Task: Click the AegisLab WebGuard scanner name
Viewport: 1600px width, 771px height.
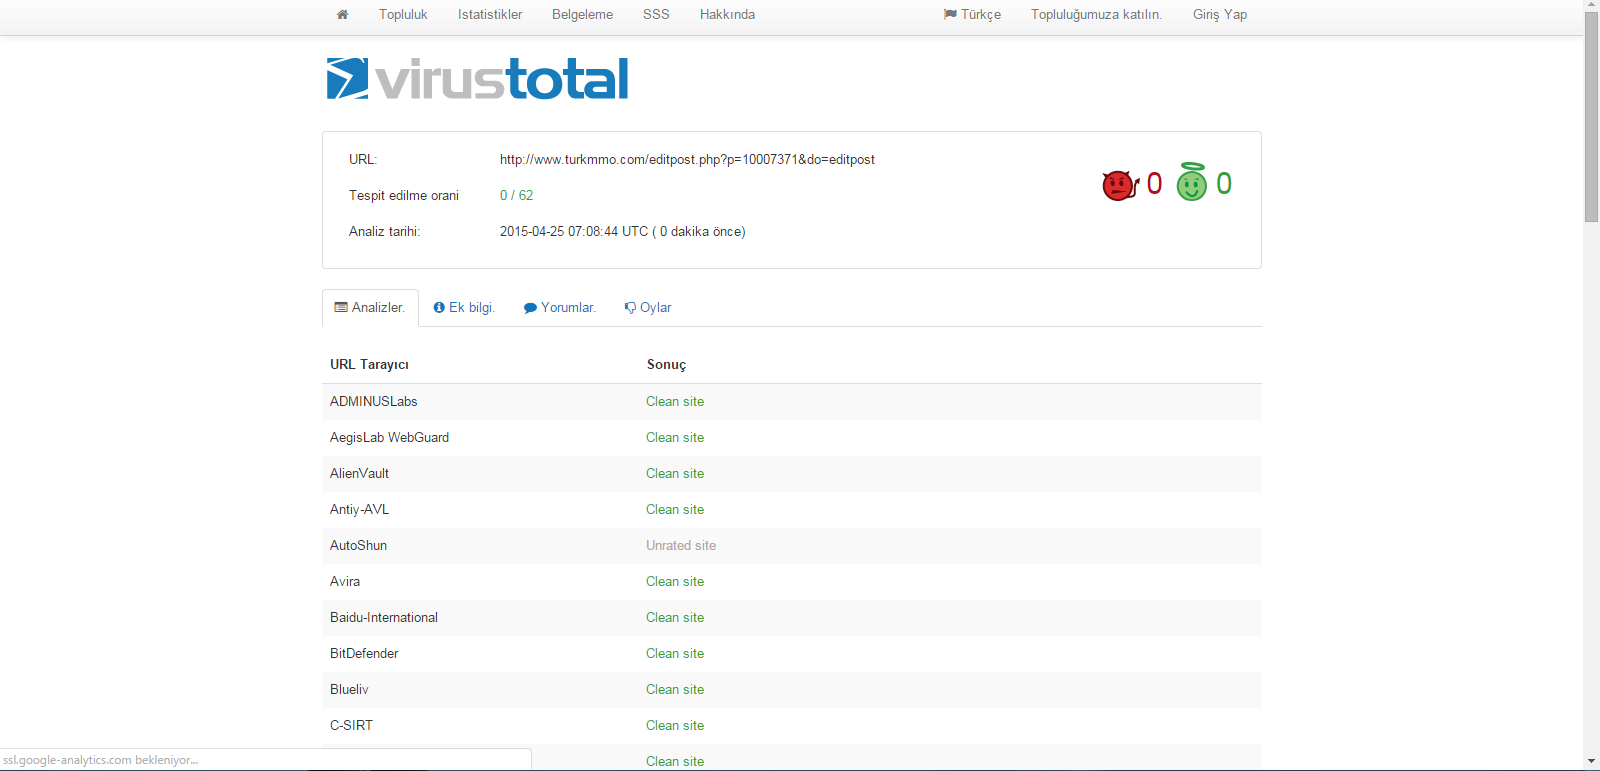Action: [x=389, y=438]
